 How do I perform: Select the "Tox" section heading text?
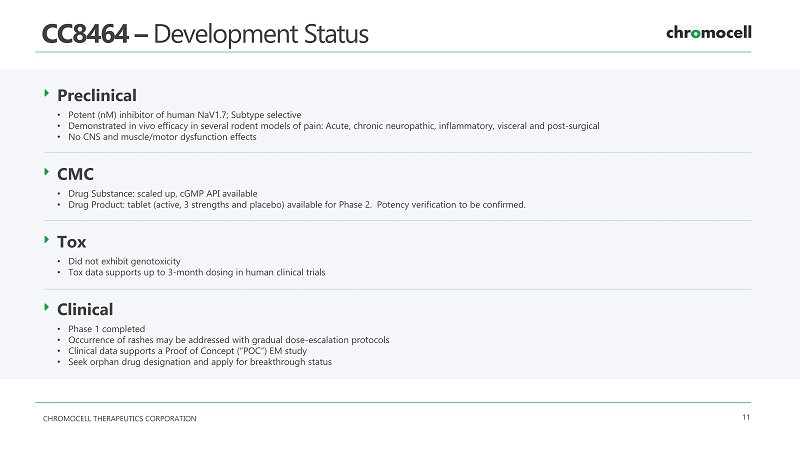72,242
